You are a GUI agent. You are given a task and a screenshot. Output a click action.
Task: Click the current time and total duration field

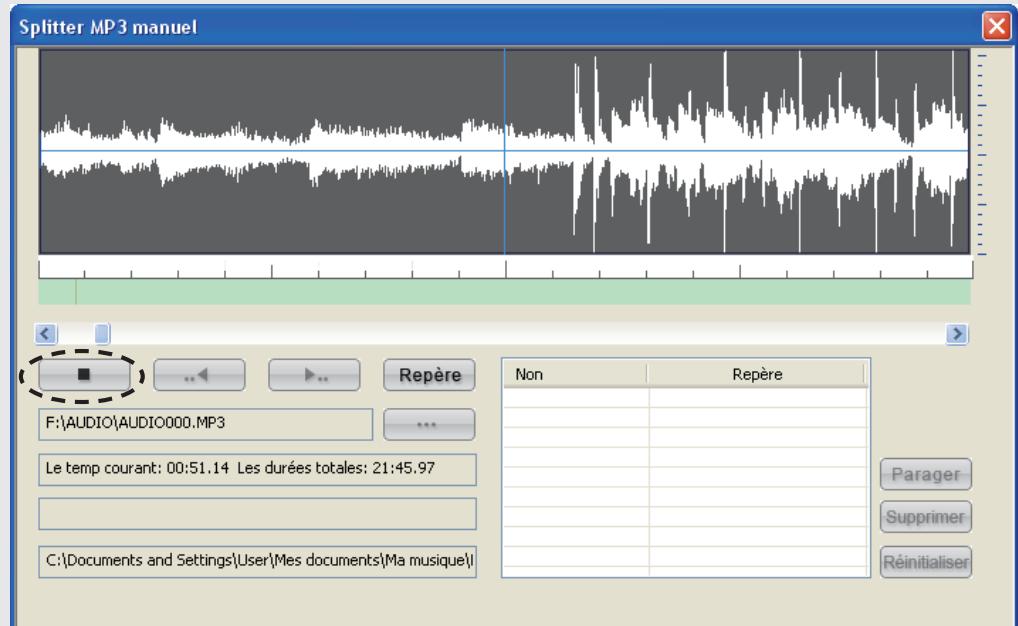tap(258, 470)
